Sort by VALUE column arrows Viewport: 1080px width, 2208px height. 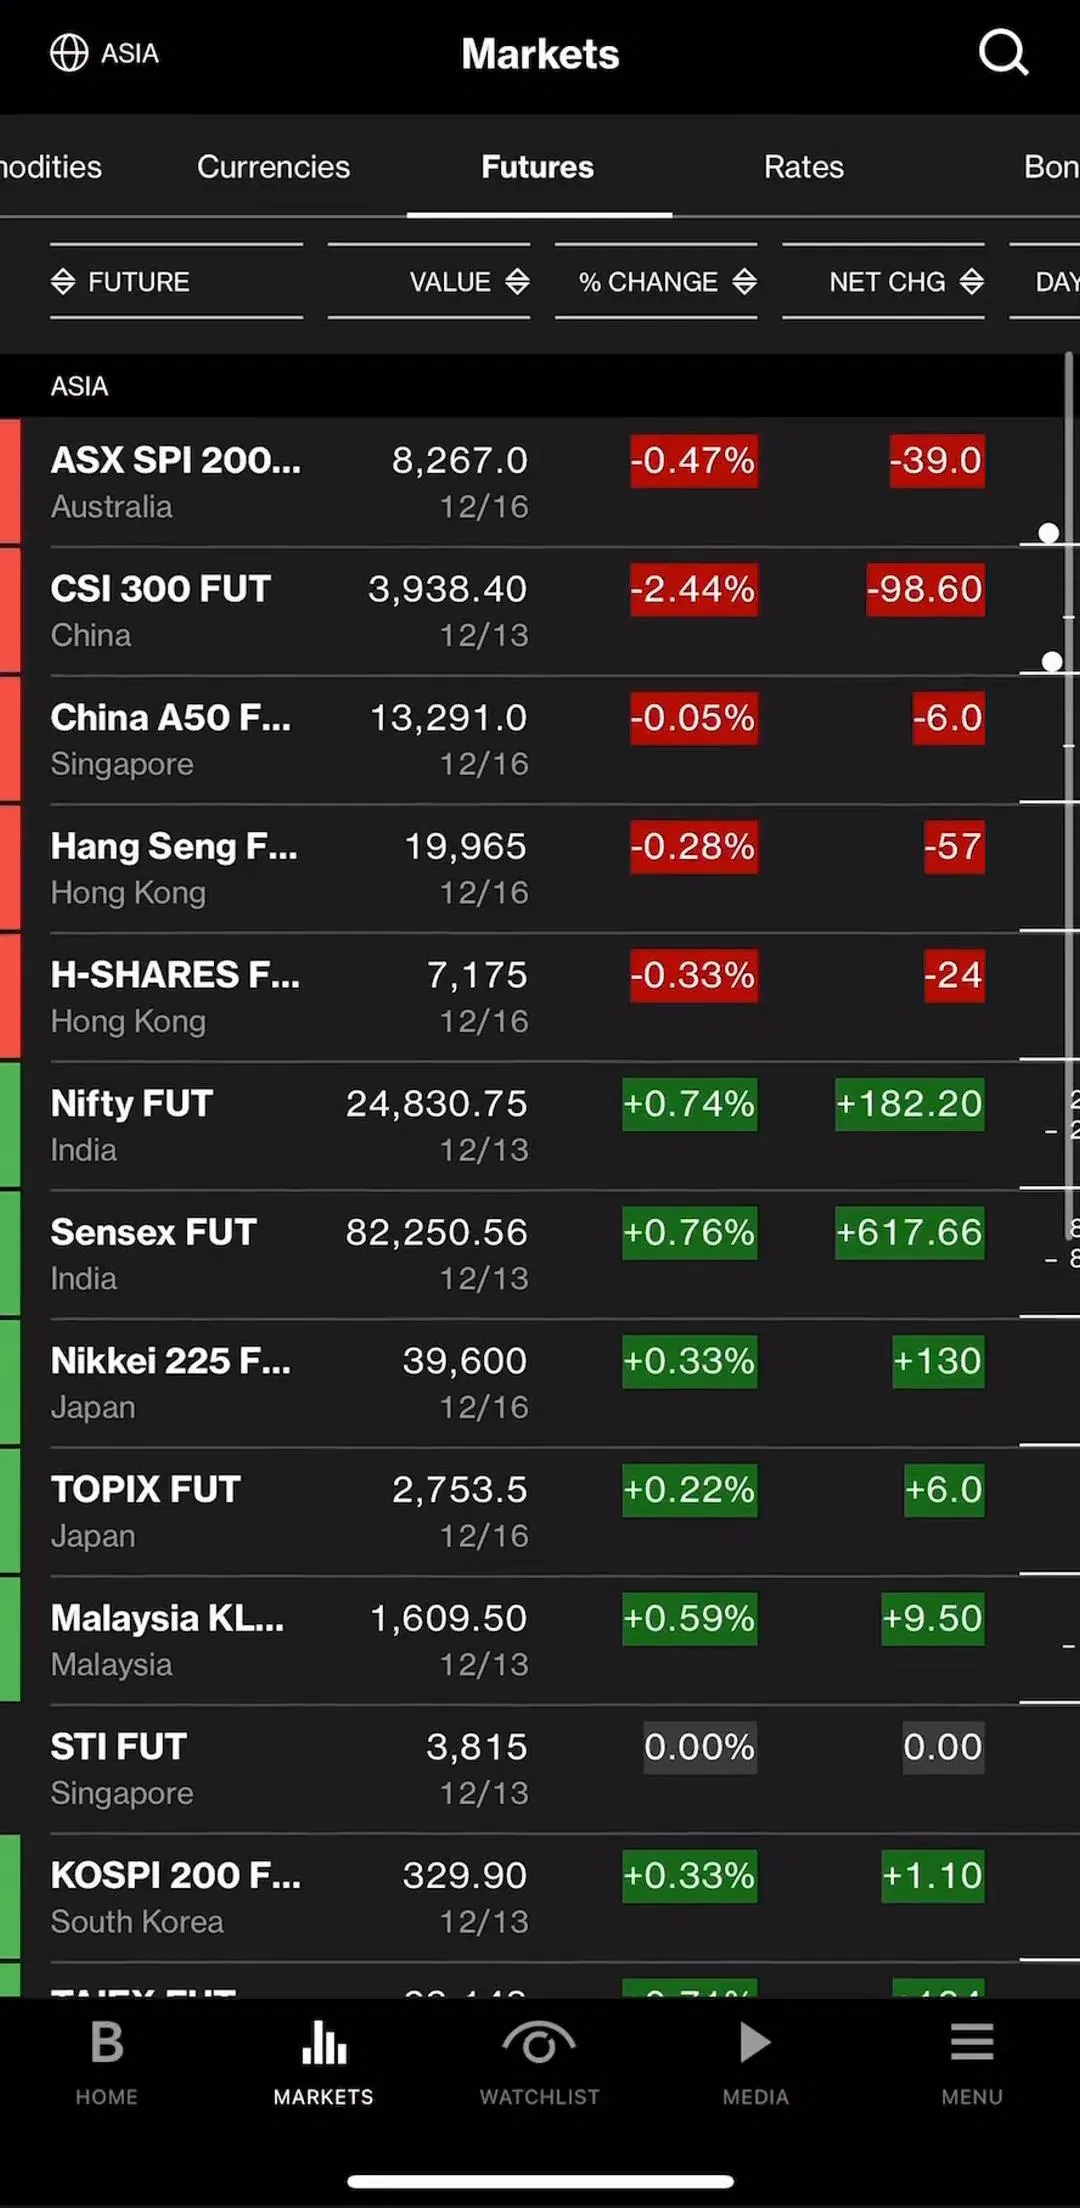click(517, 282)
